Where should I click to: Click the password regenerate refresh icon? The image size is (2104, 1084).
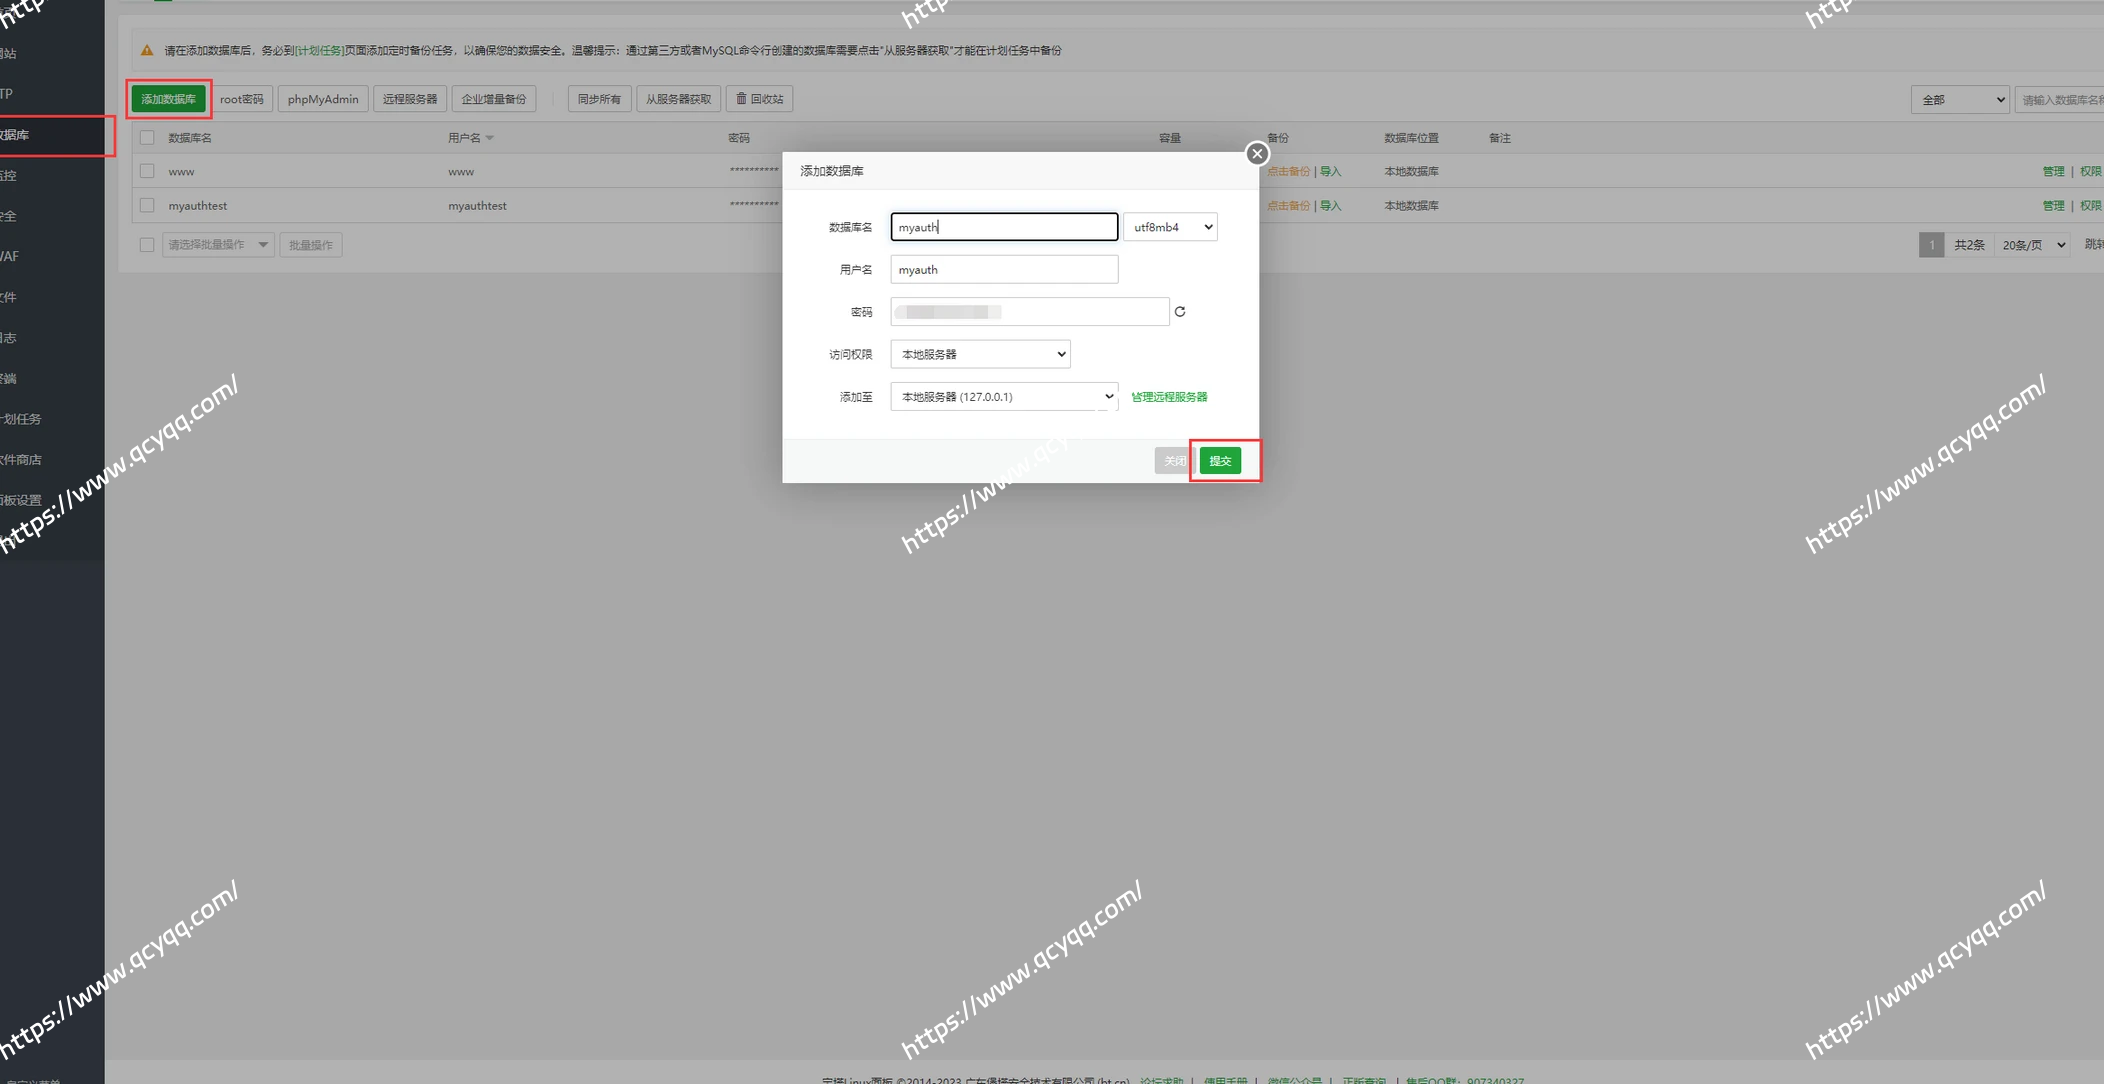(x=1180, y=312)
